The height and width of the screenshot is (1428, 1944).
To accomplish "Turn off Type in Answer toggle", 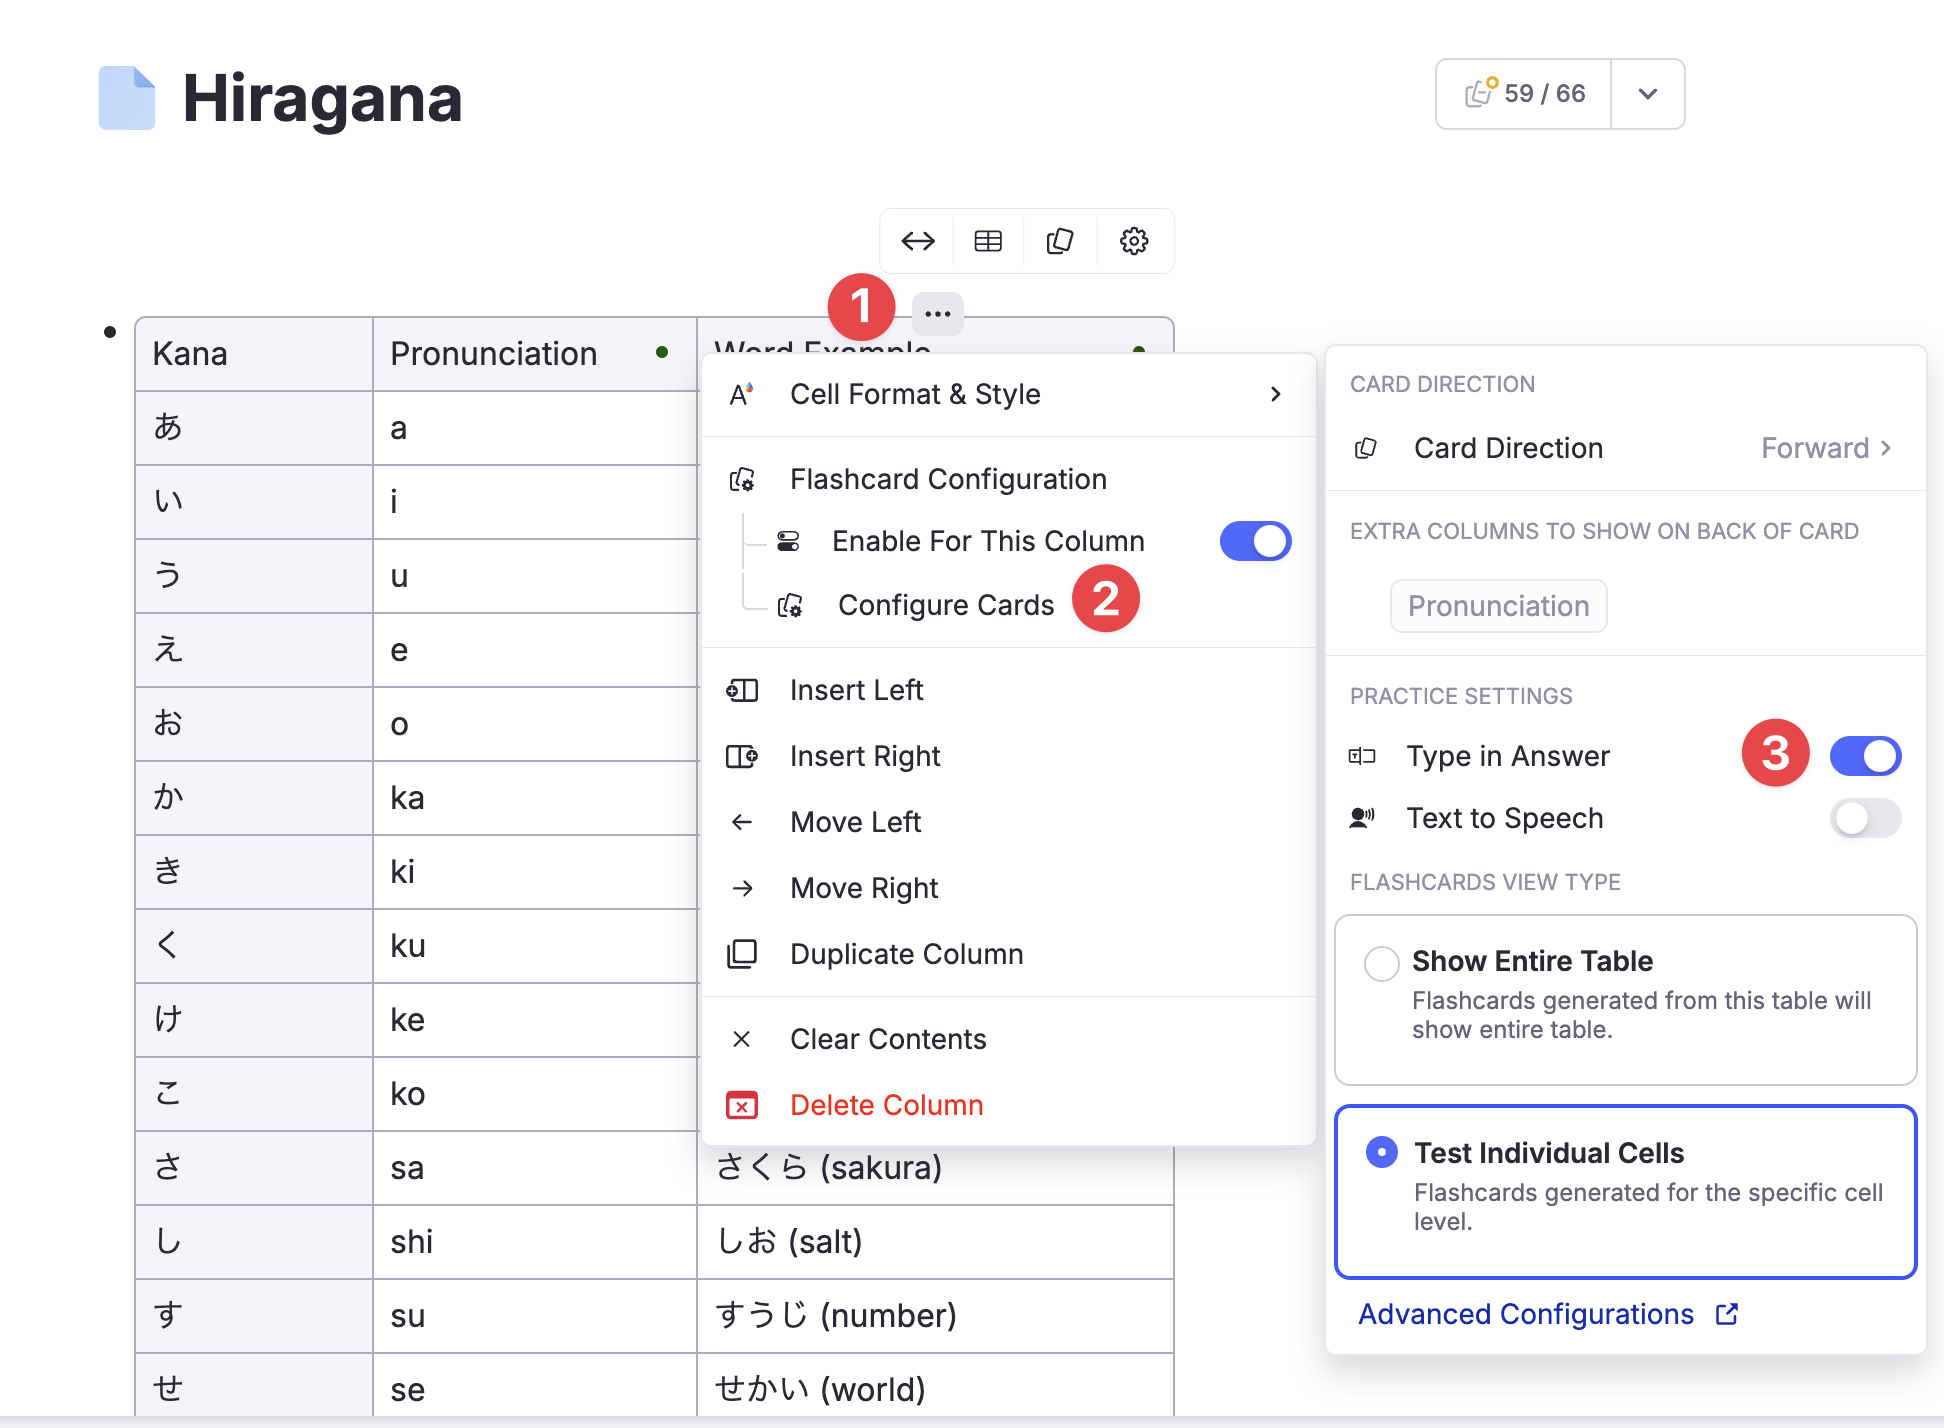I will (x=1865, y=756).
